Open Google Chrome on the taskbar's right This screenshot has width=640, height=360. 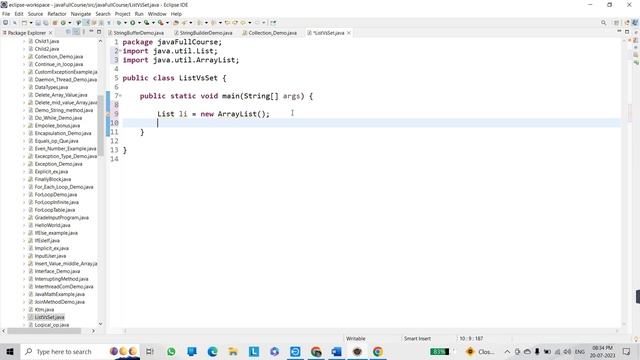point(378,351)
